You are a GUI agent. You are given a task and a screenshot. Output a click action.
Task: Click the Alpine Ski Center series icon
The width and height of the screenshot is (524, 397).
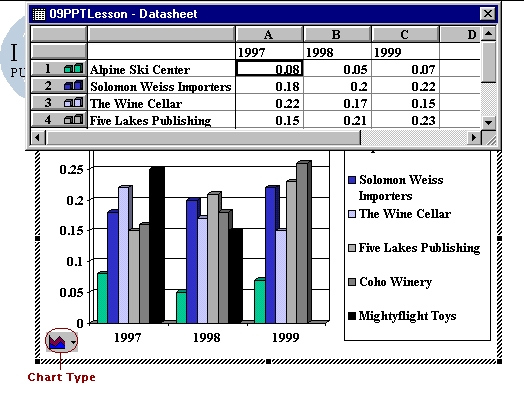(74, 69)
